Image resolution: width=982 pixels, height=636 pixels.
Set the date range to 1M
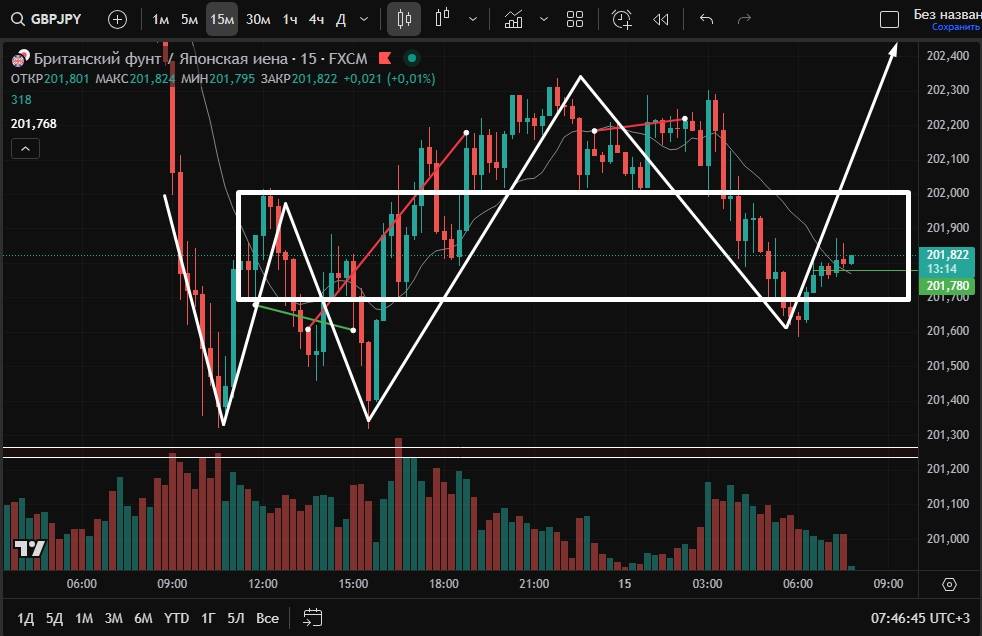pyautogui.click(x=84, y=618)
